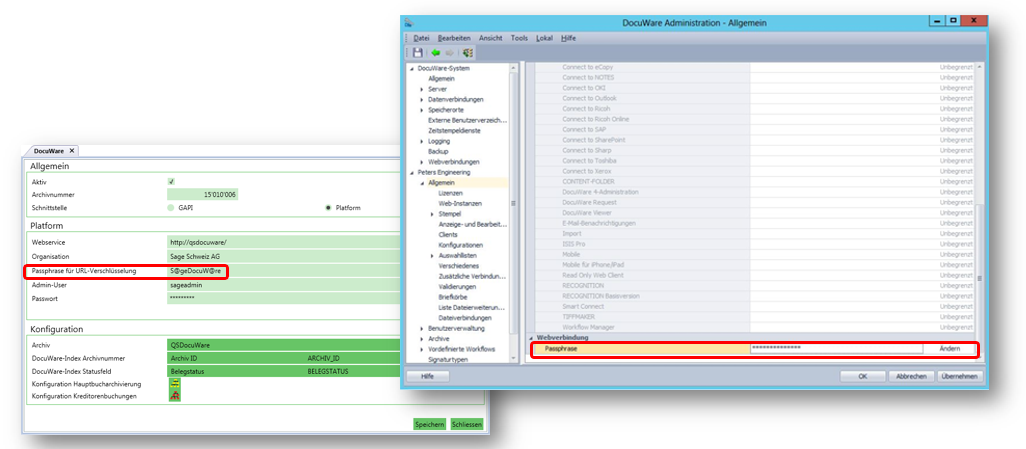Click the Workflow Manager license row
Viewport: 1026px width, 449px height.
click(x=755, y=327)
